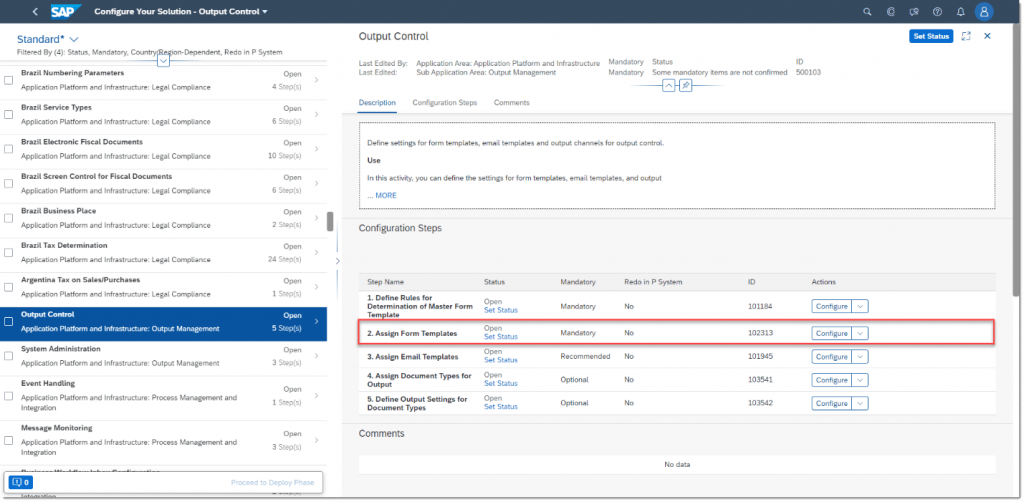This screenshot has width=1024, height=502.
Task: Navigate into Event Handling with arrow
Action: coord(316,395)
